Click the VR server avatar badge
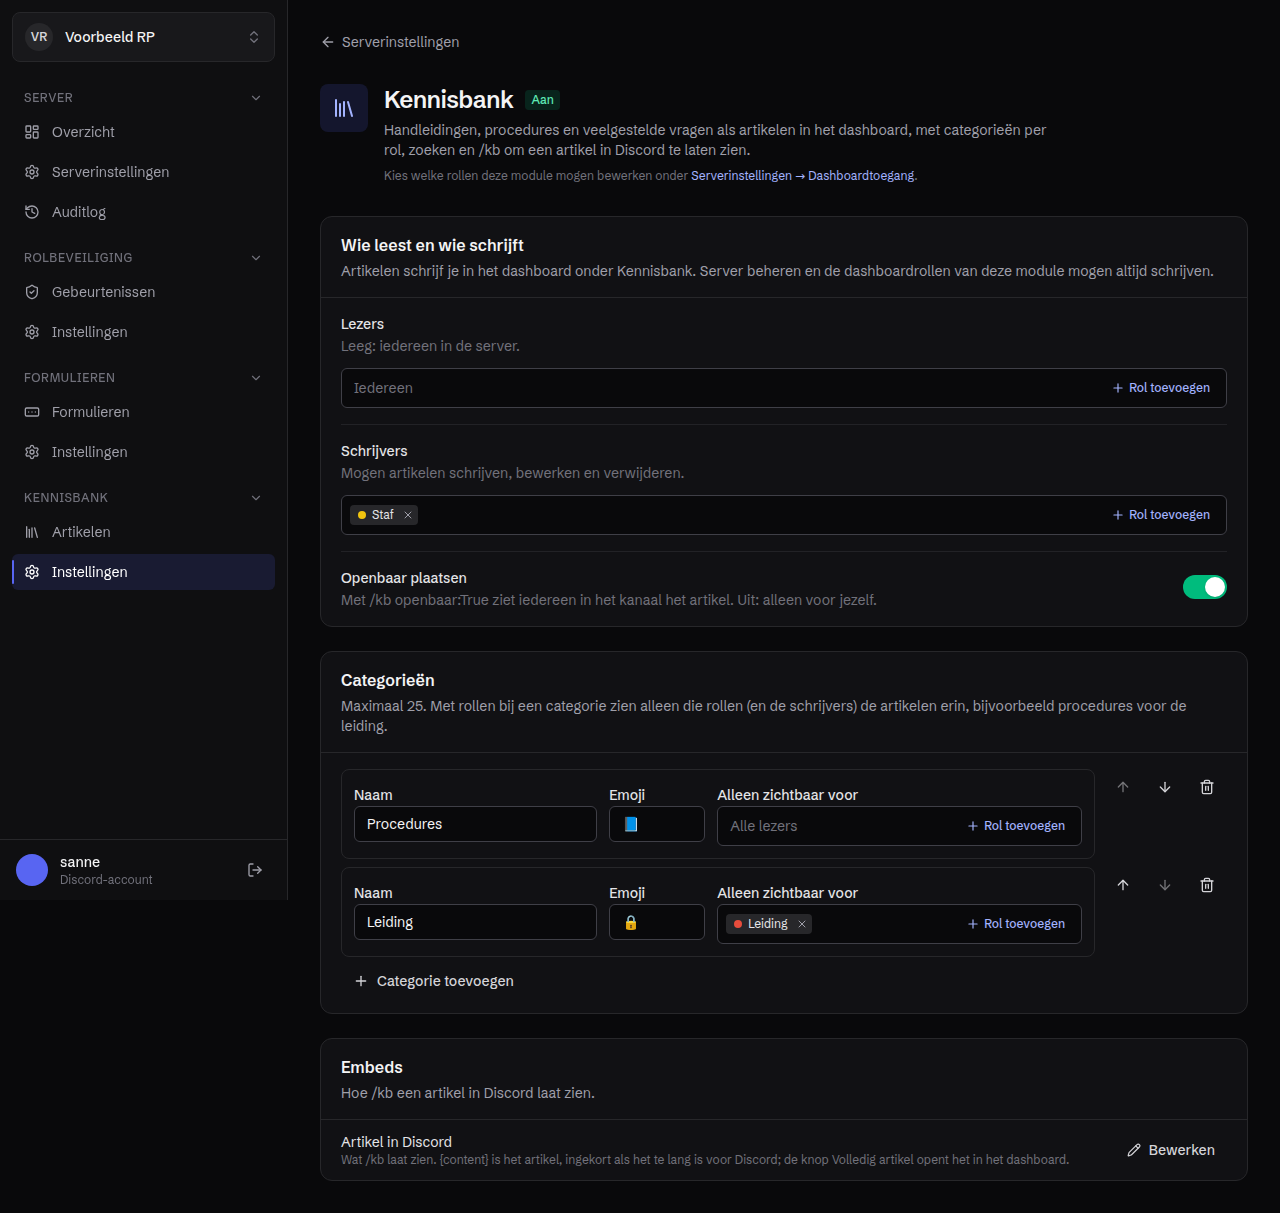The height and width of the screenshot is (1213, 1280). (39, 37)
